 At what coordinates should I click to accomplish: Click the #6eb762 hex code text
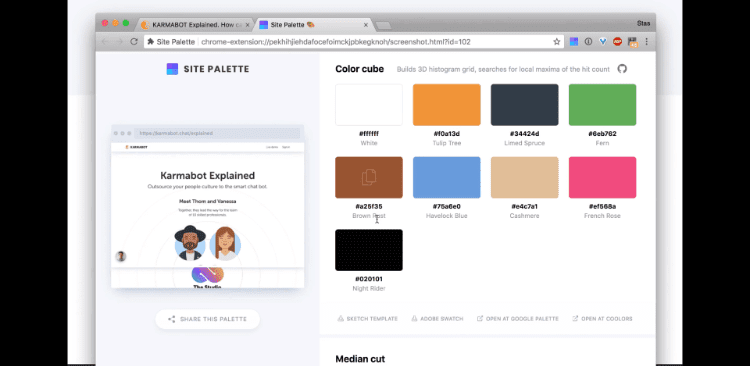603,134
